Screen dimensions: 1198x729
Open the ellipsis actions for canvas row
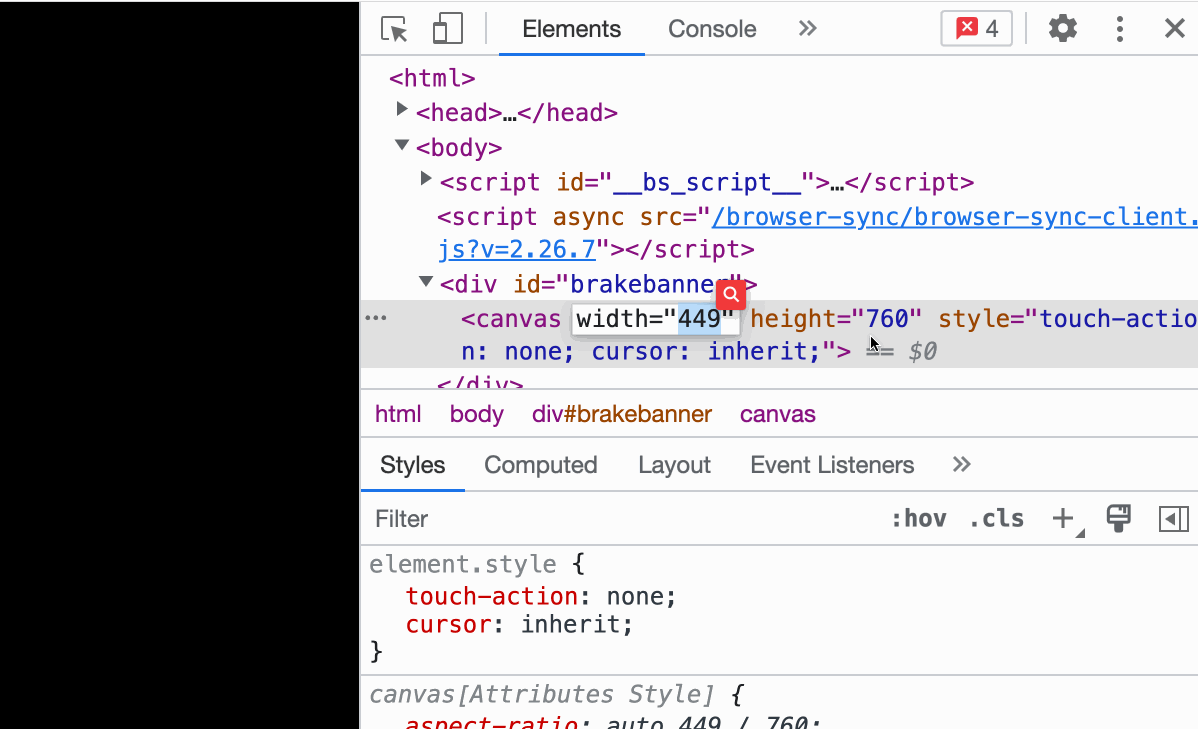tap(376, 318)
